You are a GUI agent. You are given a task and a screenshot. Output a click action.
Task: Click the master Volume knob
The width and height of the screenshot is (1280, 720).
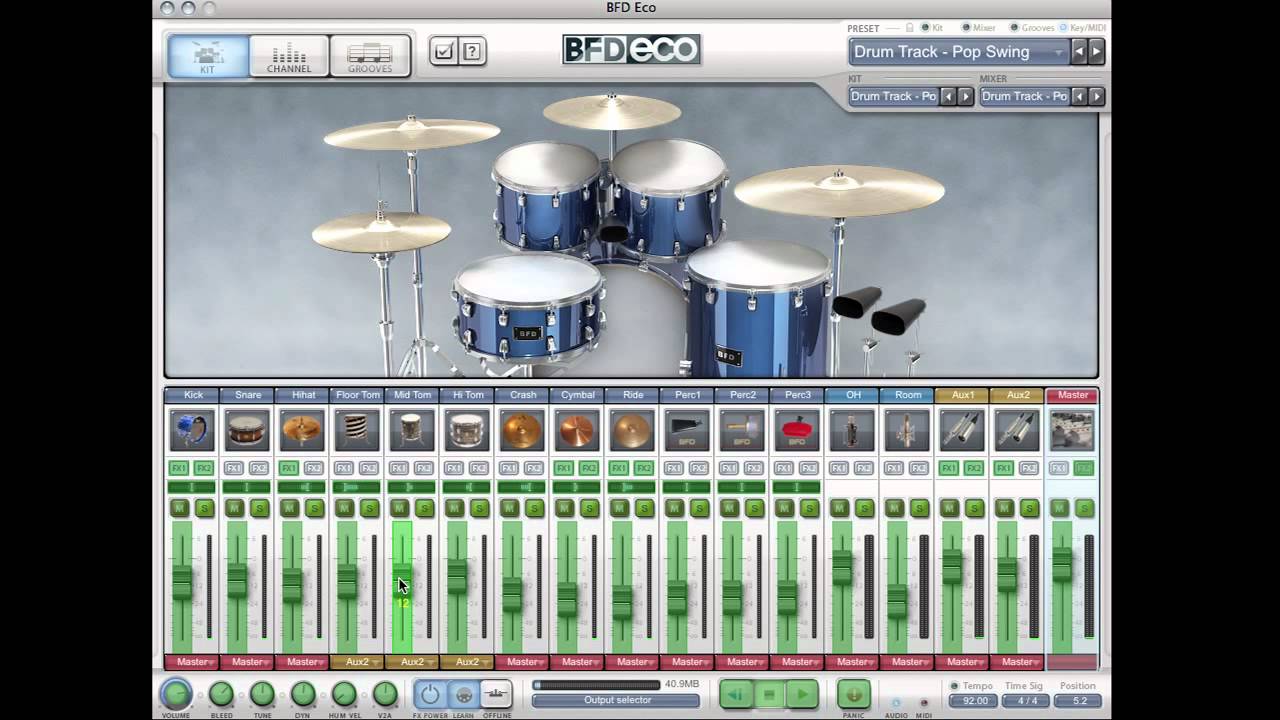(x=176, y=694)
